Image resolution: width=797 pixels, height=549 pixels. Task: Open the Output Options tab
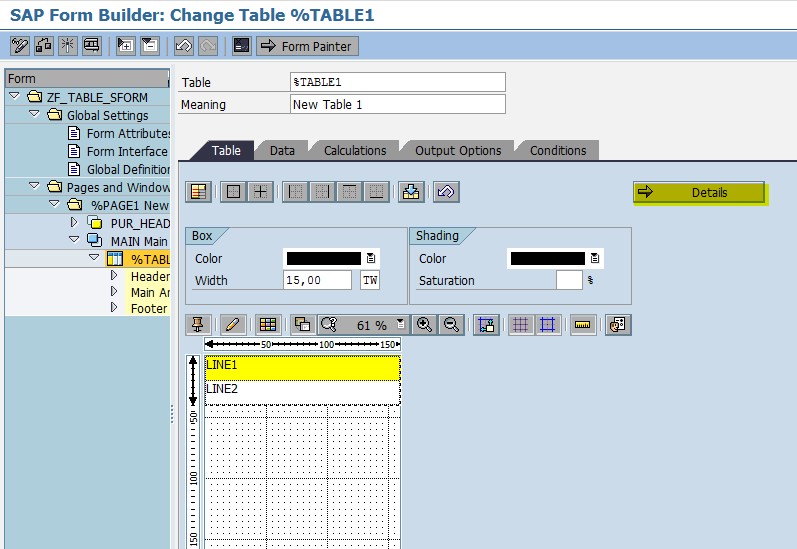458,150
